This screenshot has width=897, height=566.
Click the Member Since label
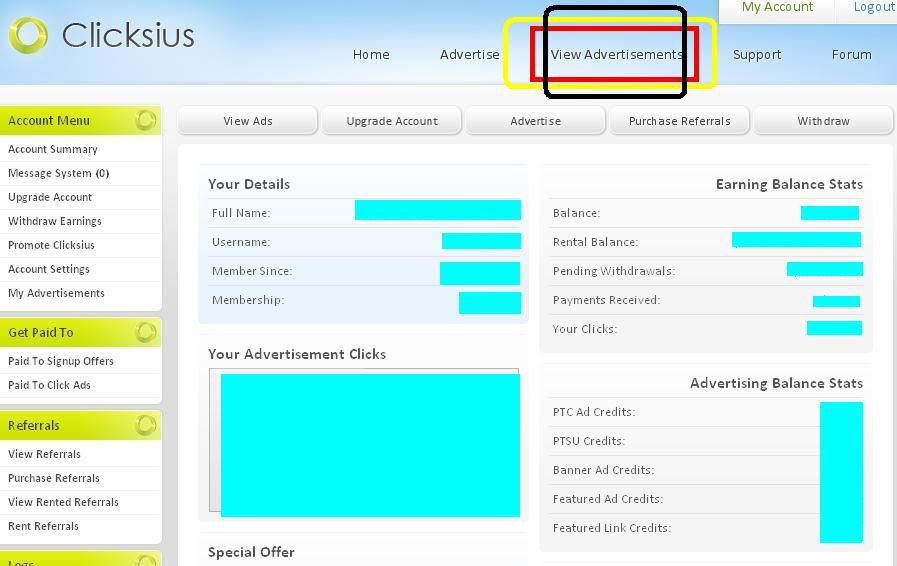(x=252, y=271)
